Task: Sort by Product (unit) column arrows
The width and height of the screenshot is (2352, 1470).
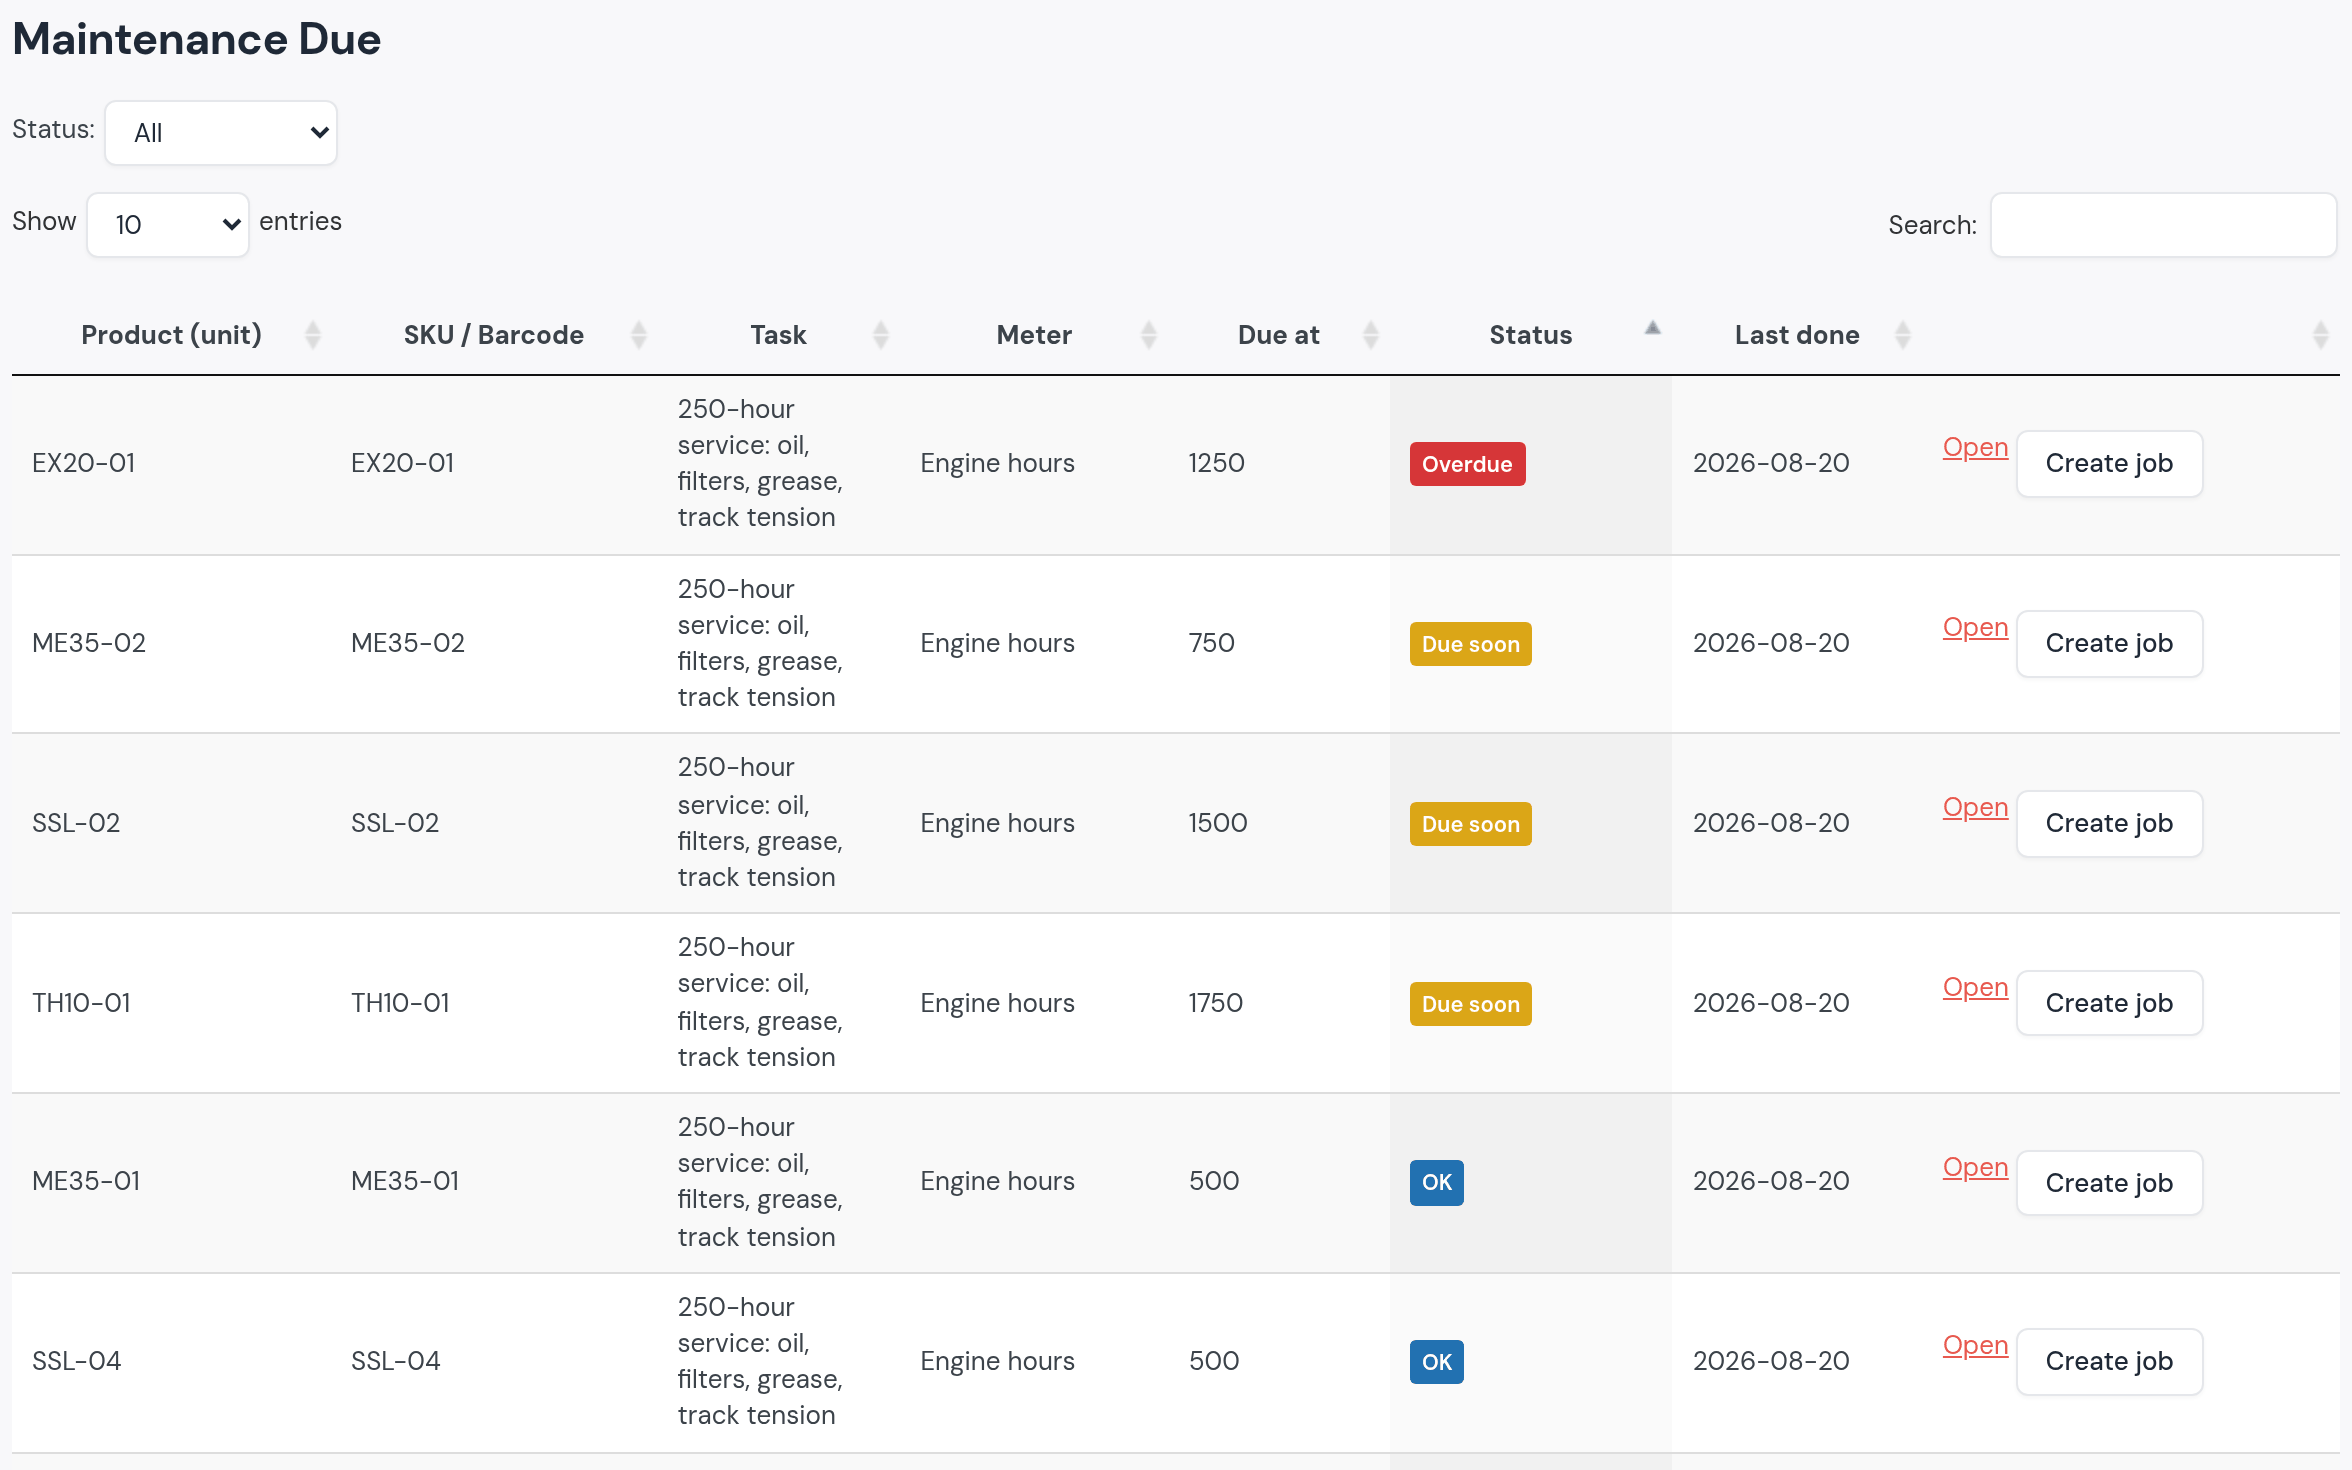Action: [313, 335]
